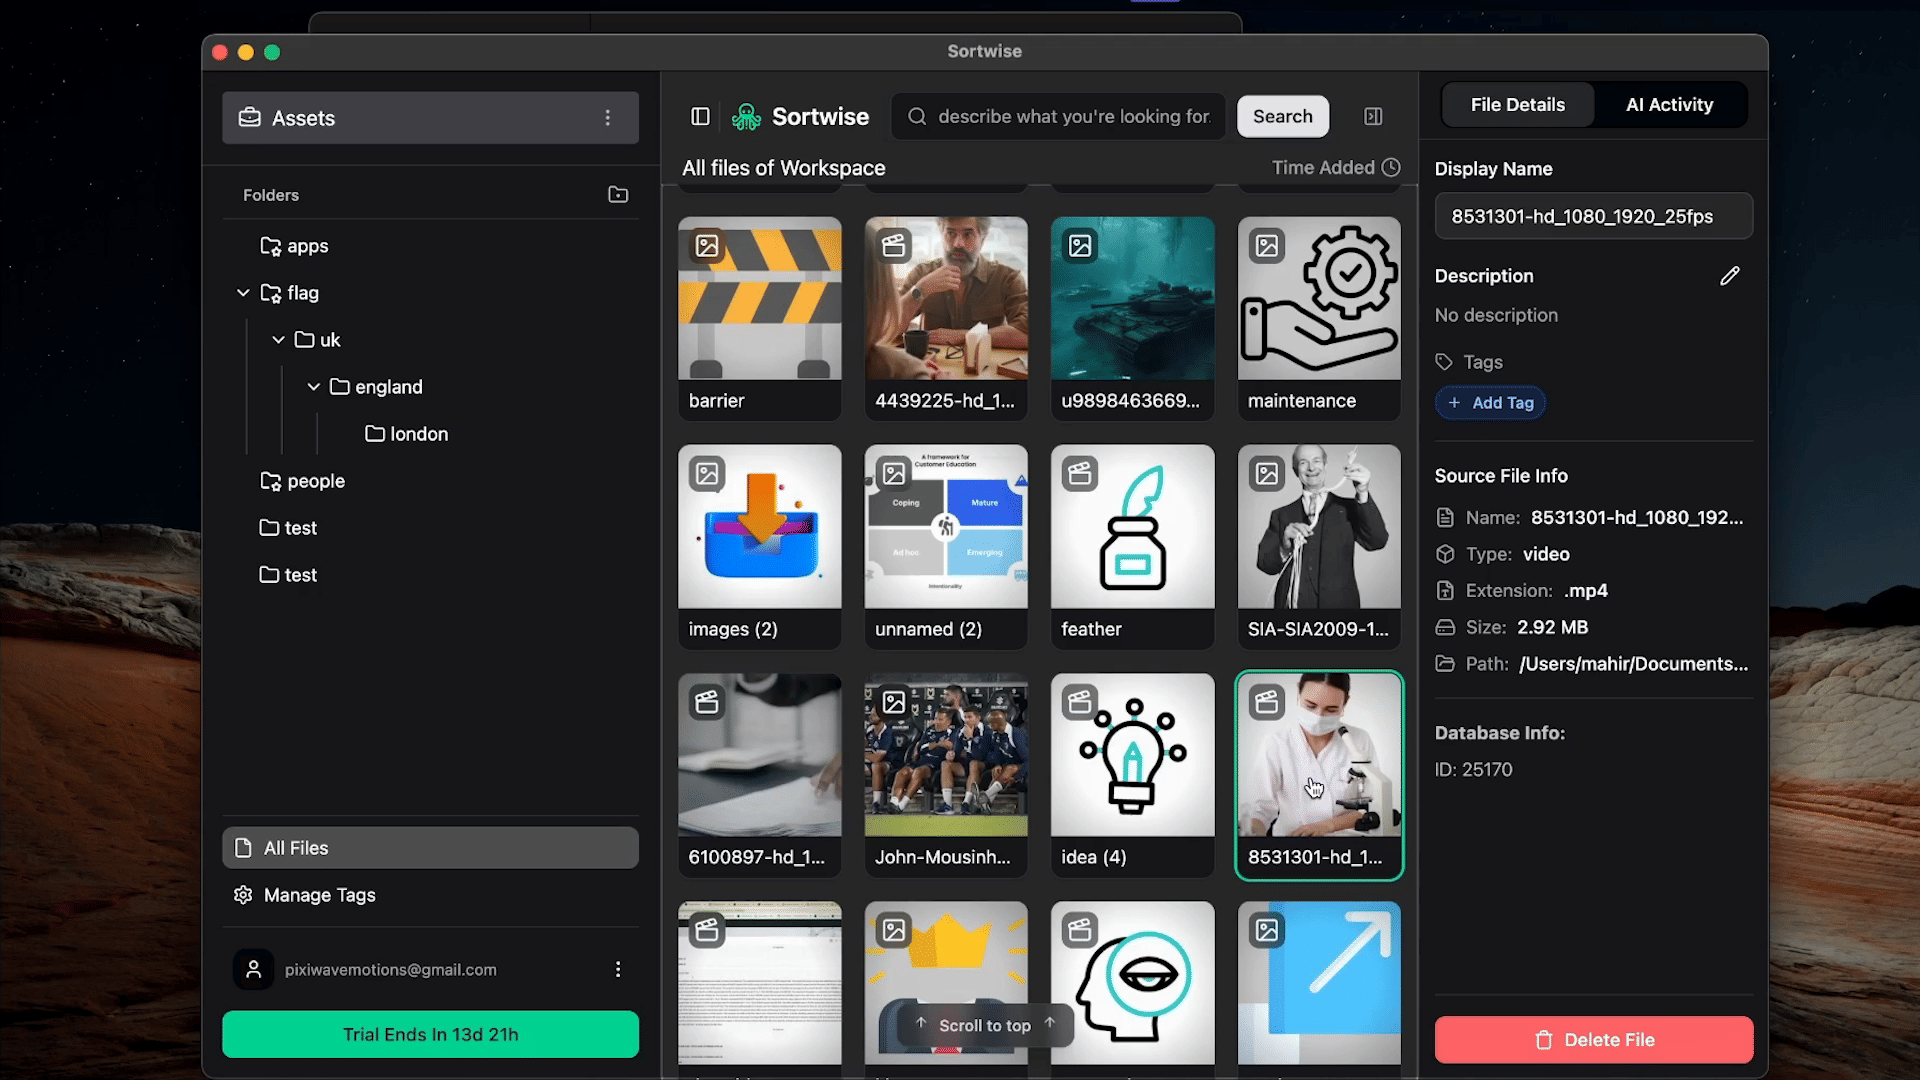Collapse the flag folder
This screenshot has width=1920, height=1080.
[x=243, y=293]
